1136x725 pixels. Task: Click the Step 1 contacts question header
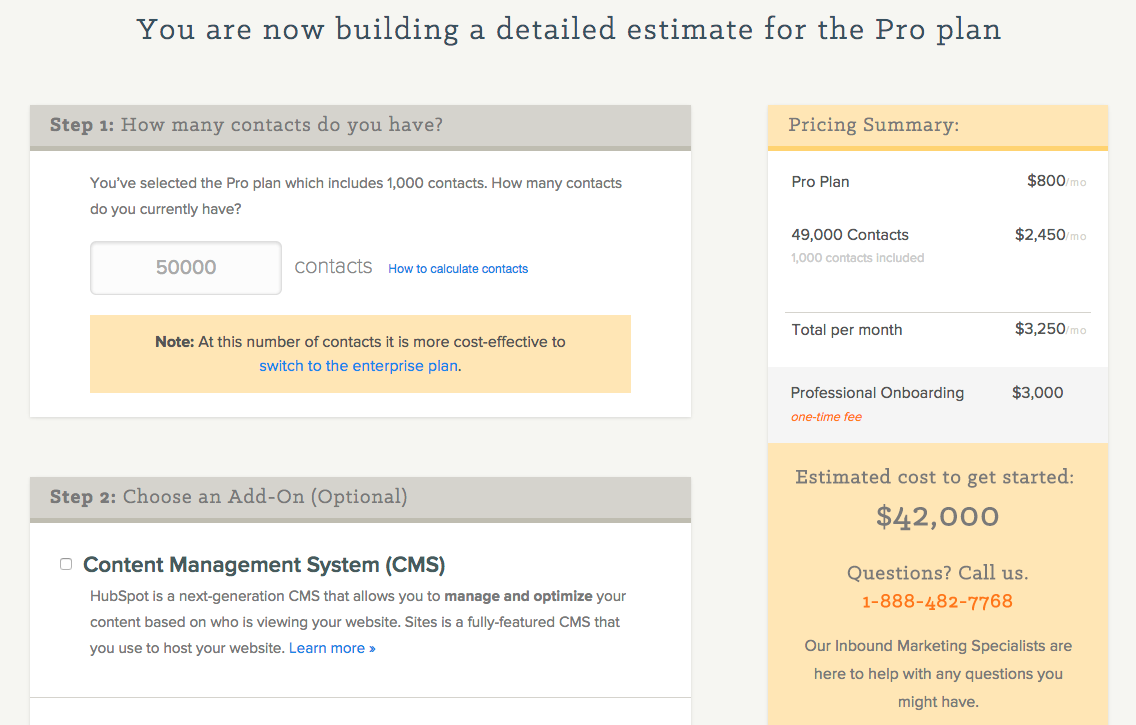pyautogui.click(x=360, y=127)
